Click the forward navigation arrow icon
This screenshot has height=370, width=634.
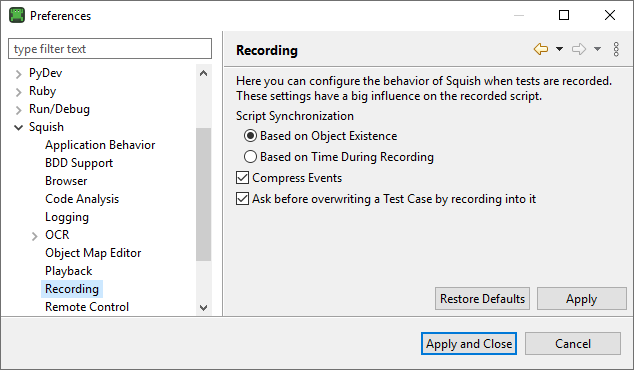coord(579,49)
